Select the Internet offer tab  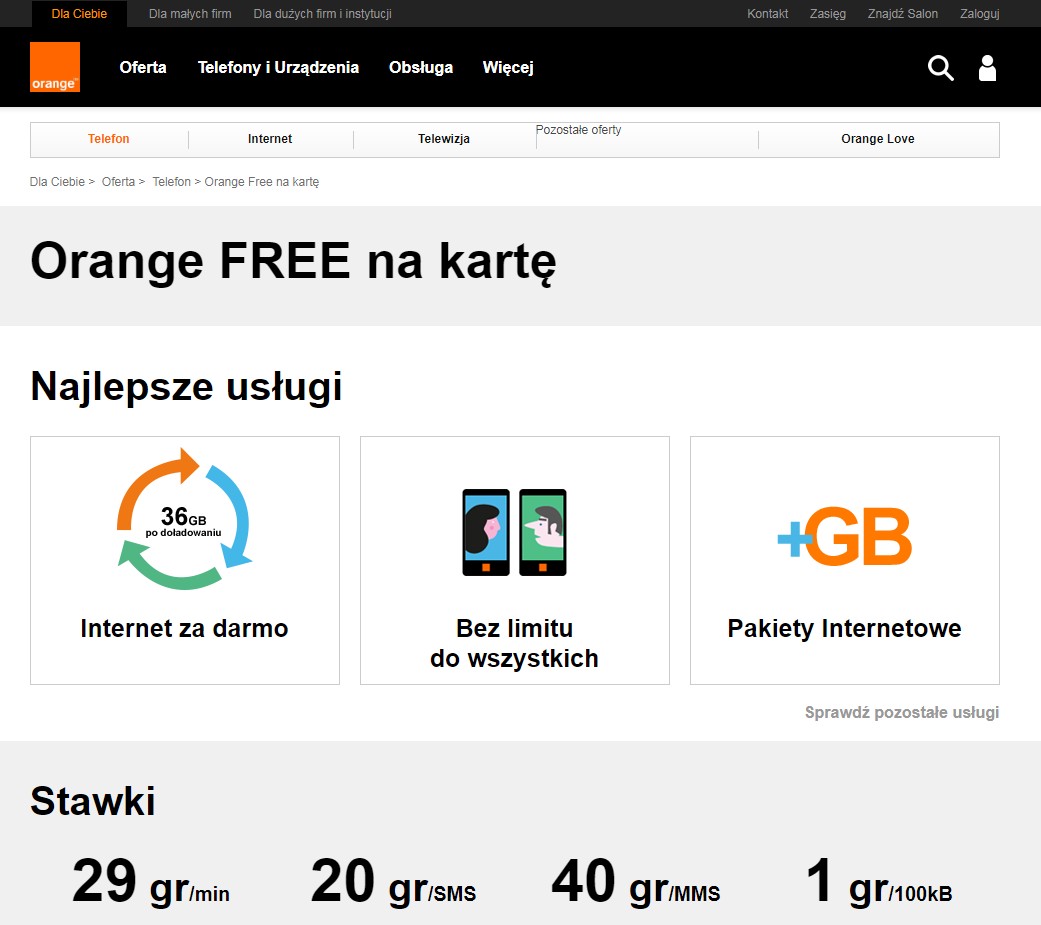coord(270,139)
